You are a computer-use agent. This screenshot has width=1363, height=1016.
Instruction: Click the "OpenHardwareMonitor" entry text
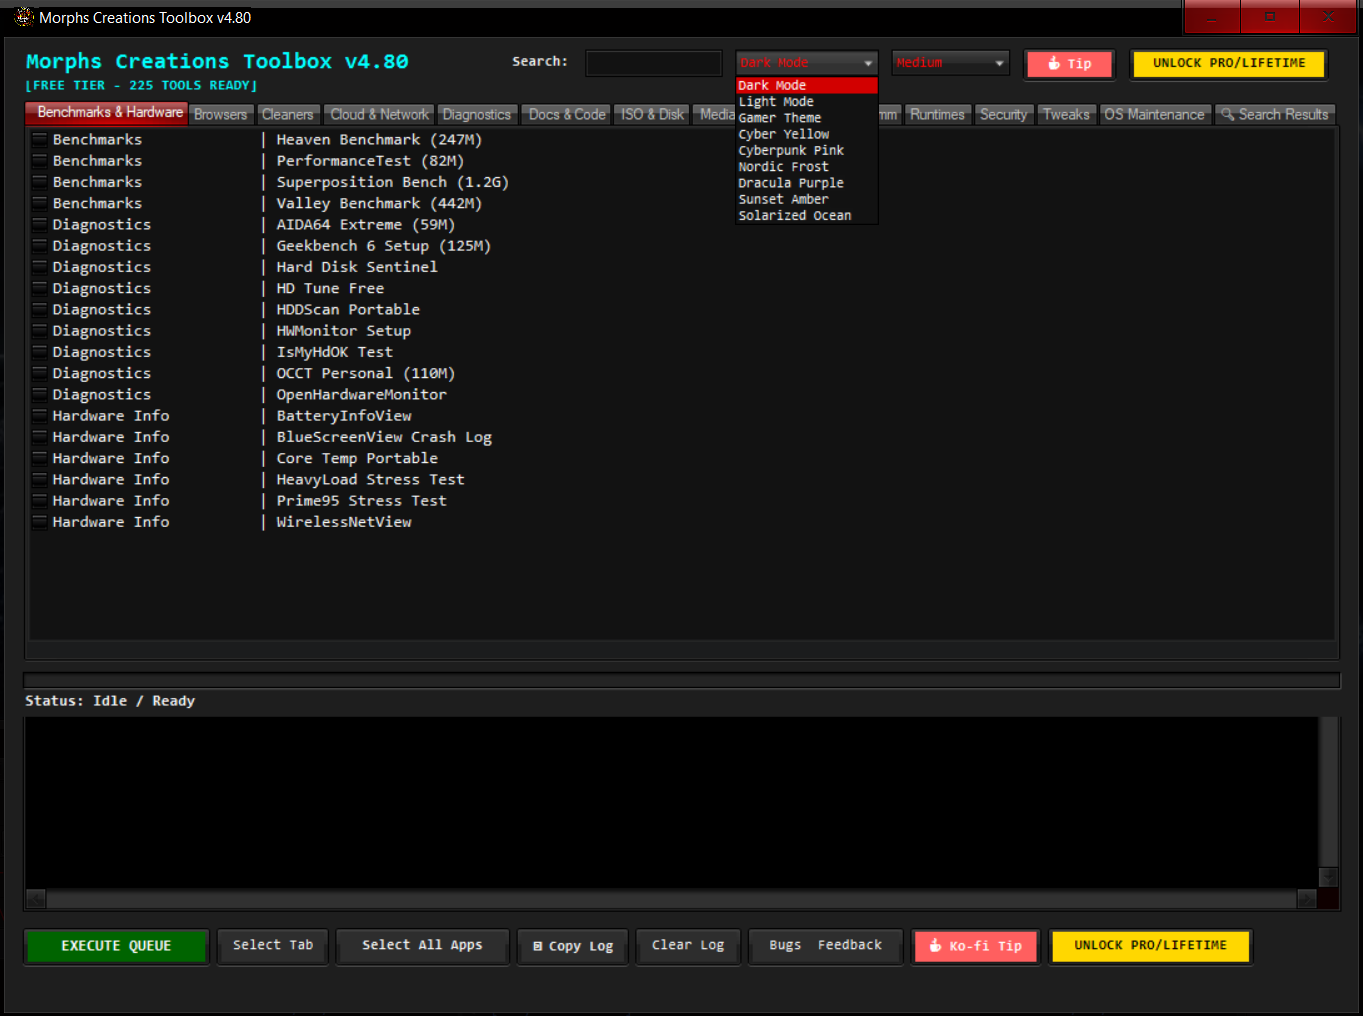(362, 394)
